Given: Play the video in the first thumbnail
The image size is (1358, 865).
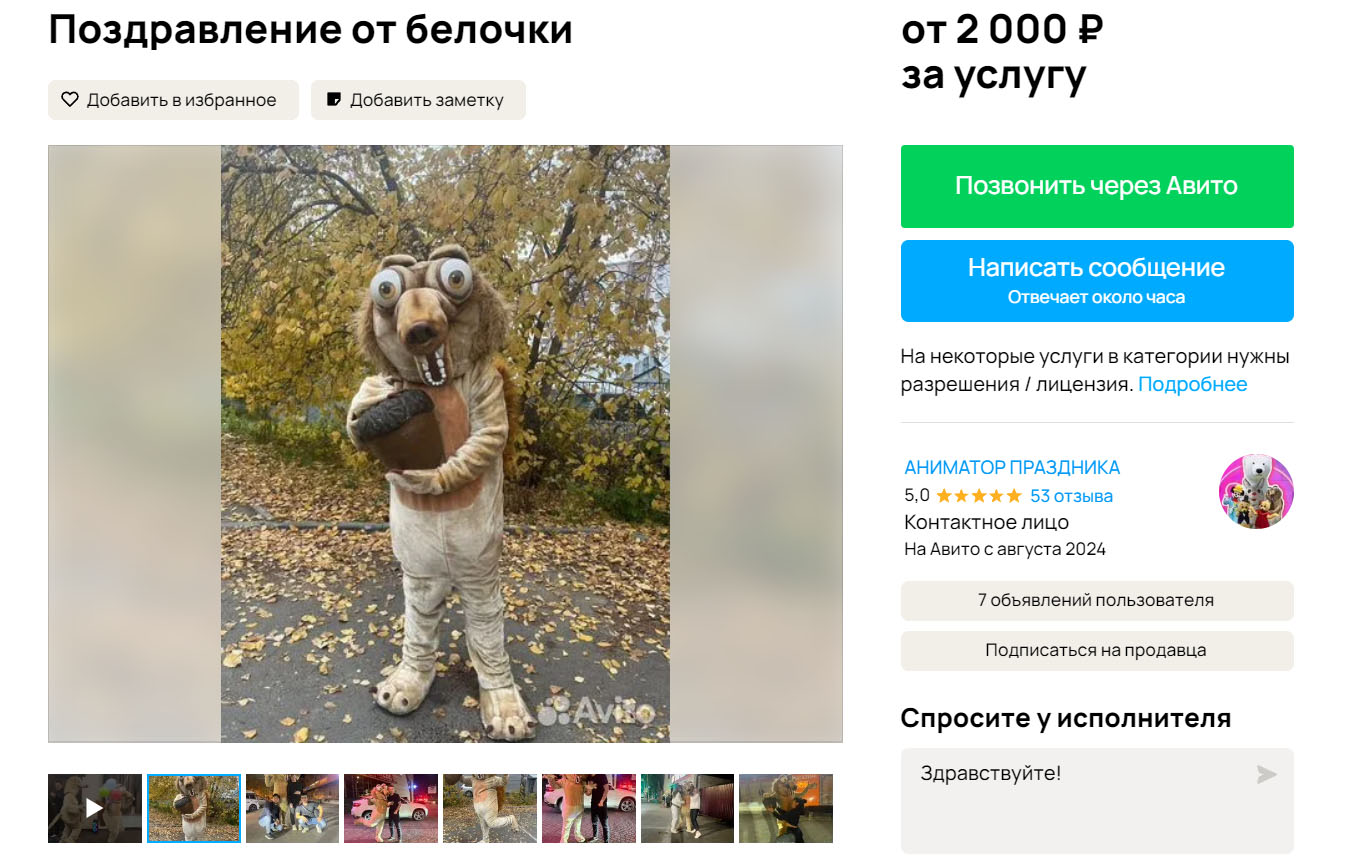Looking at the screenshot, I should click(95, 808).
